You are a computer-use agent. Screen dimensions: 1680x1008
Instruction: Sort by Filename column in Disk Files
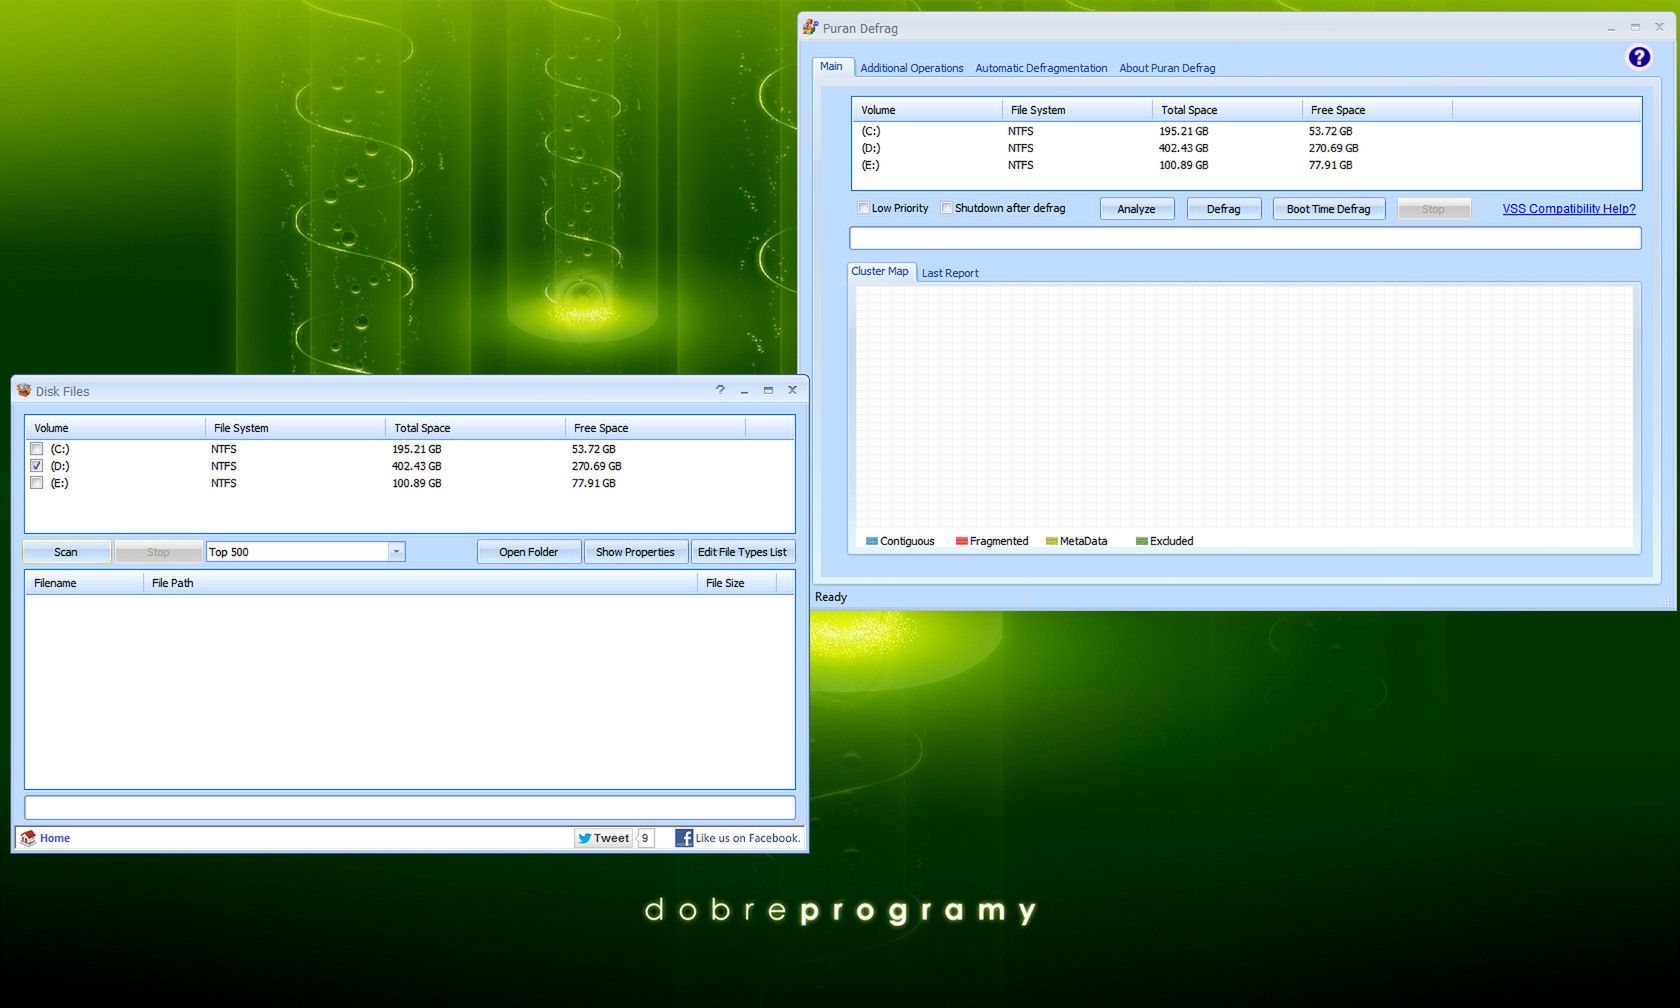click(84, 583)
